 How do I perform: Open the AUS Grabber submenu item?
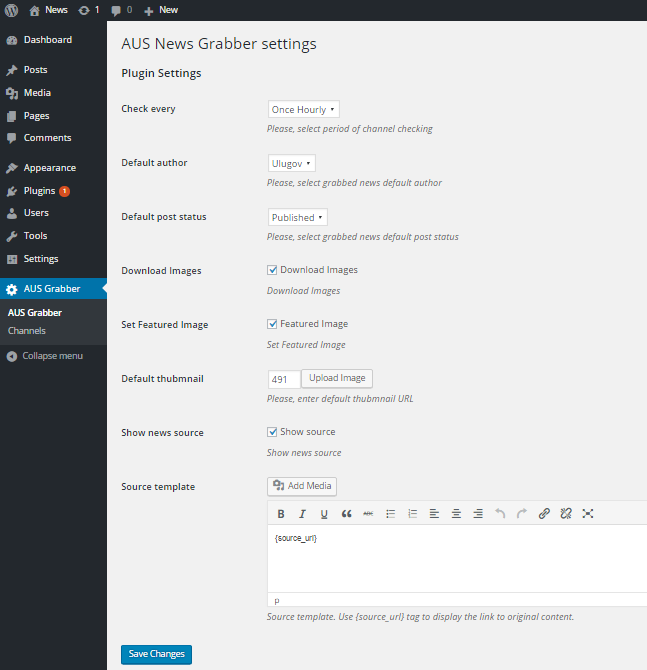pyautogui.click(x=35, y=313)
